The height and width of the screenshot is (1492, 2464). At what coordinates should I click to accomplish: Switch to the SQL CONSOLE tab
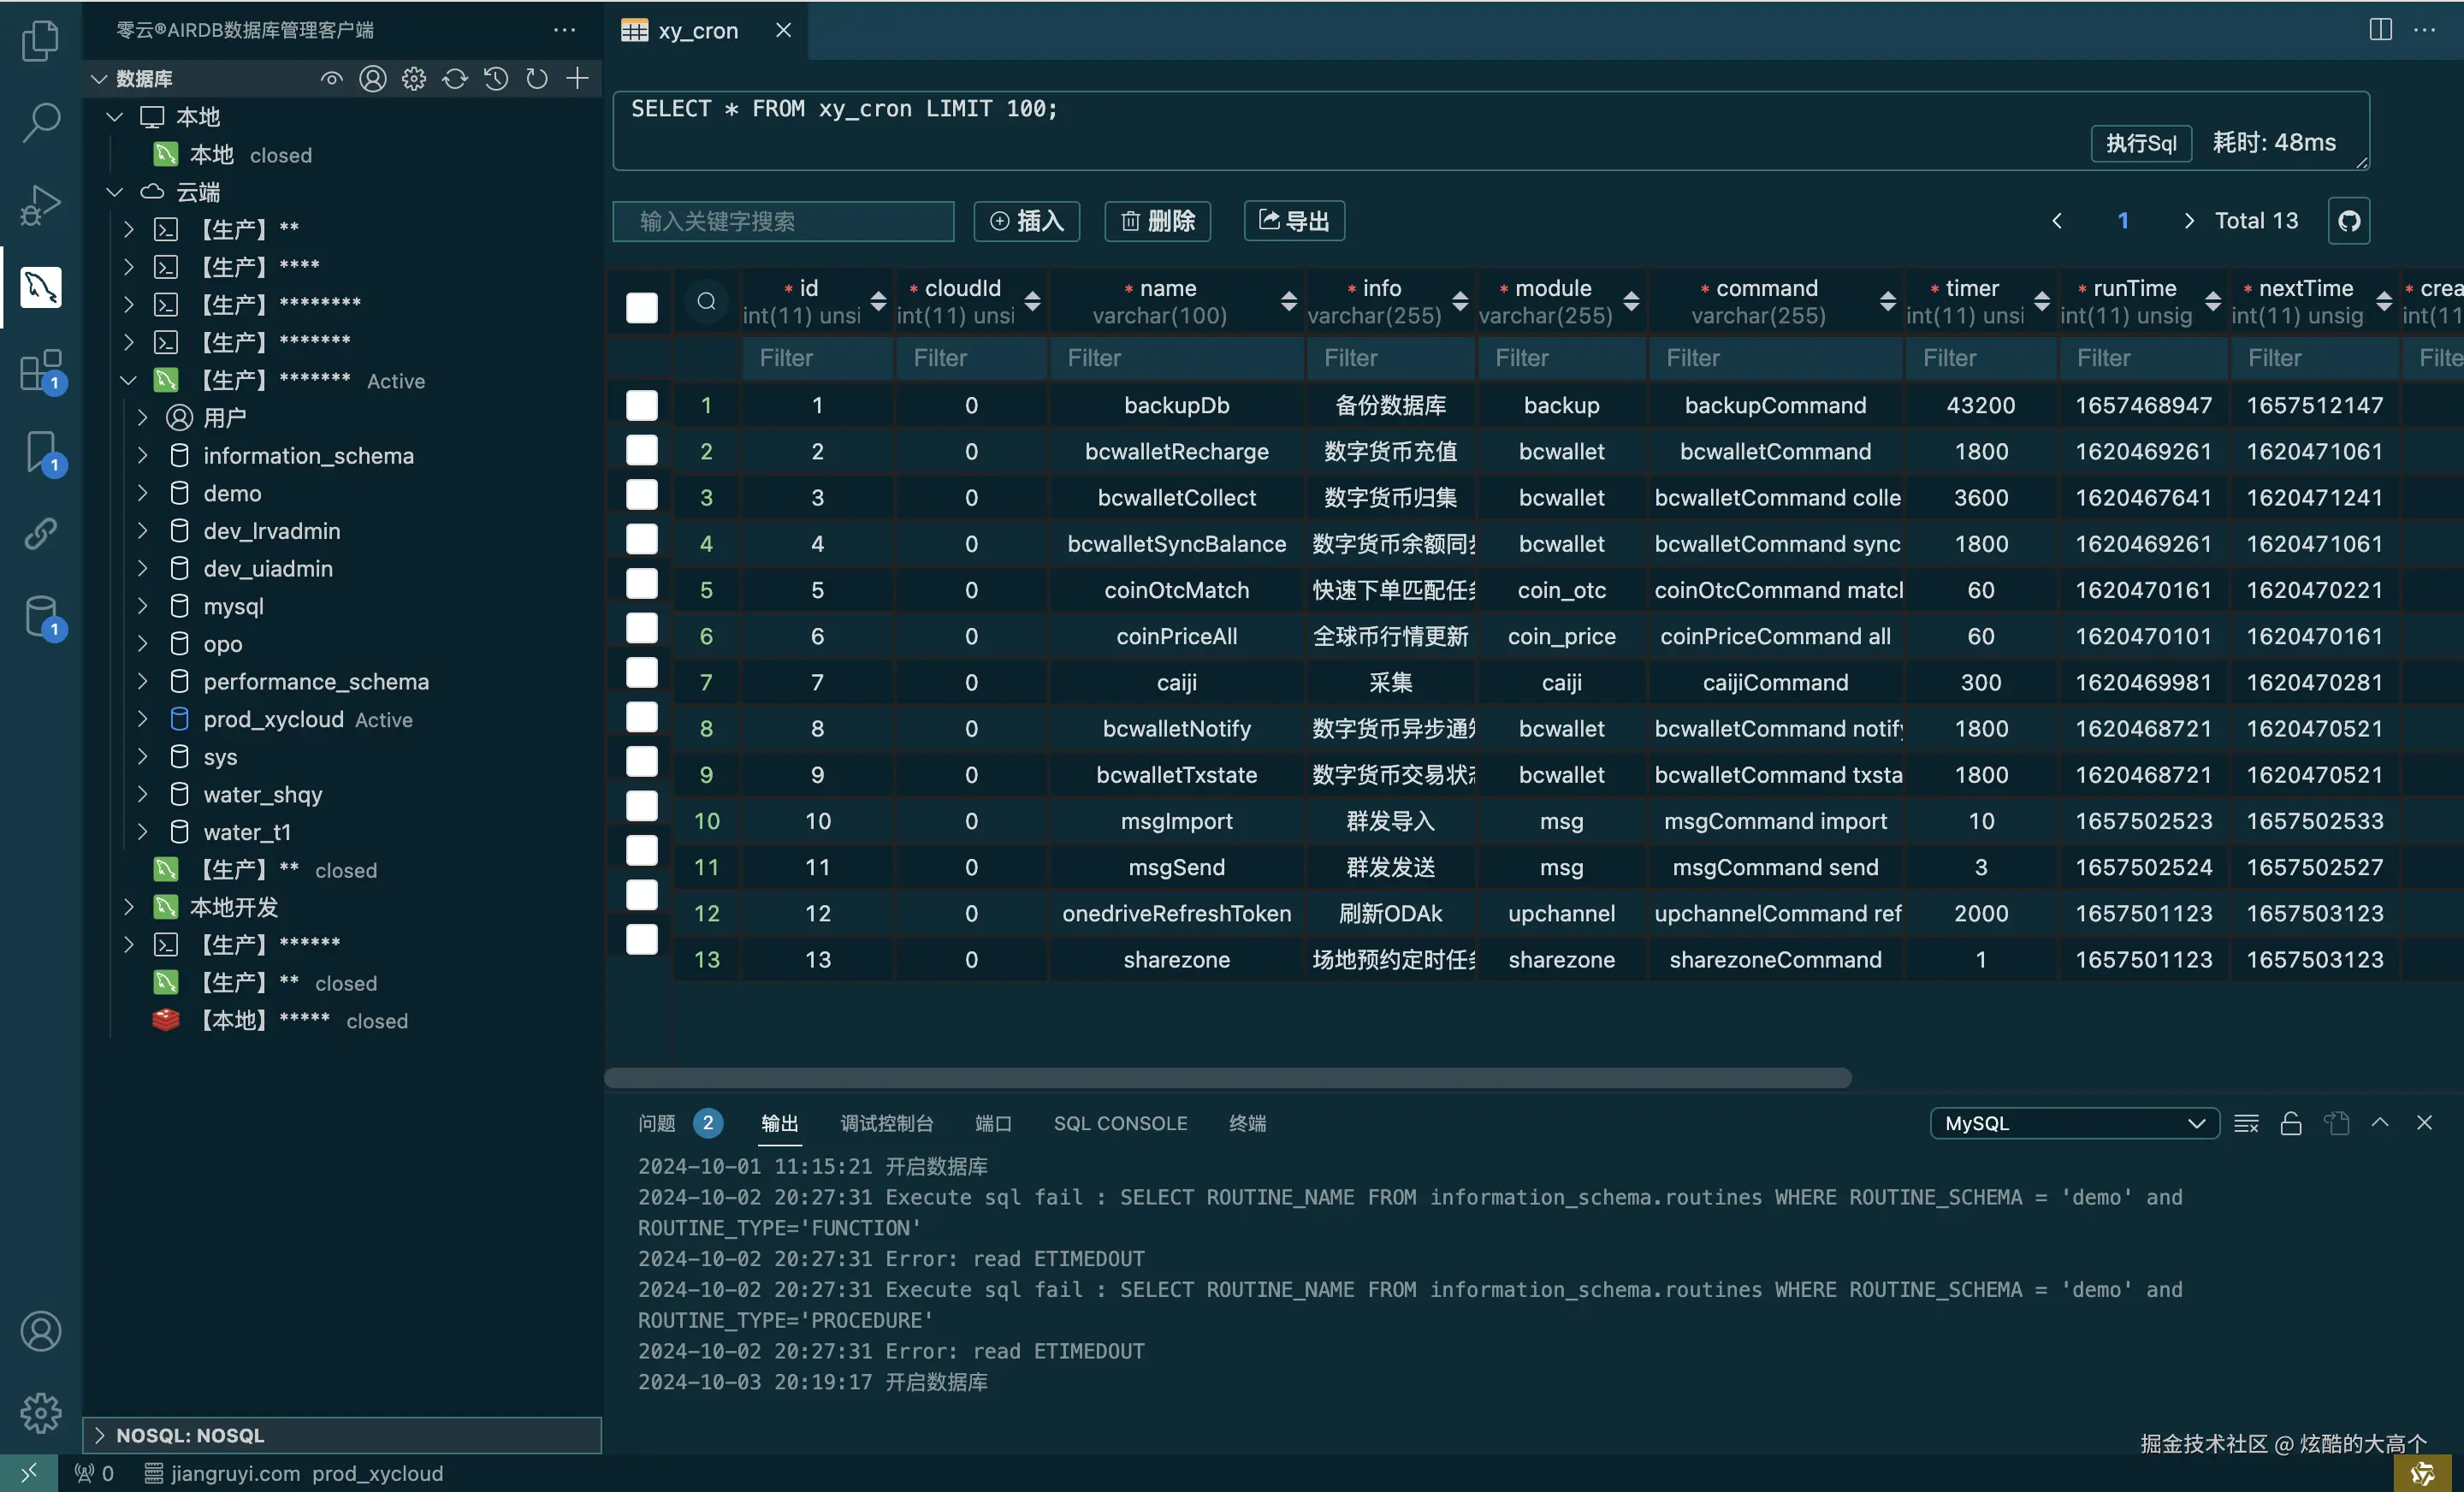[1119, 1123]
